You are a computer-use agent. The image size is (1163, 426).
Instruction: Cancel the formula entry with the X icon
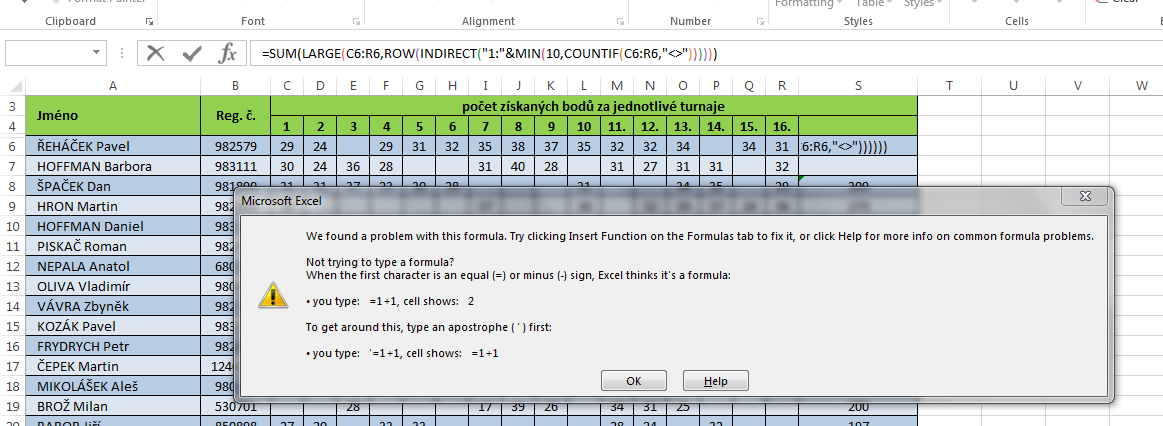point(155,53)
